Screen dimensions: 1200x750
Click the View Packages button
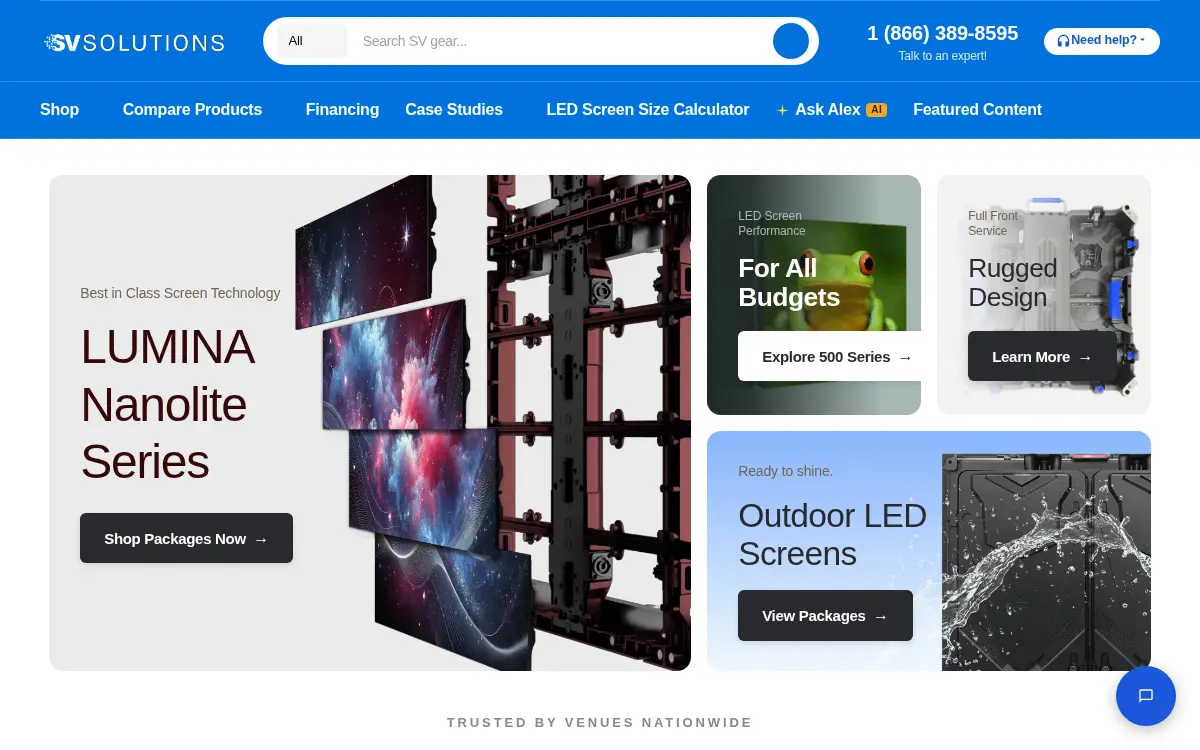tap(825, 615)
